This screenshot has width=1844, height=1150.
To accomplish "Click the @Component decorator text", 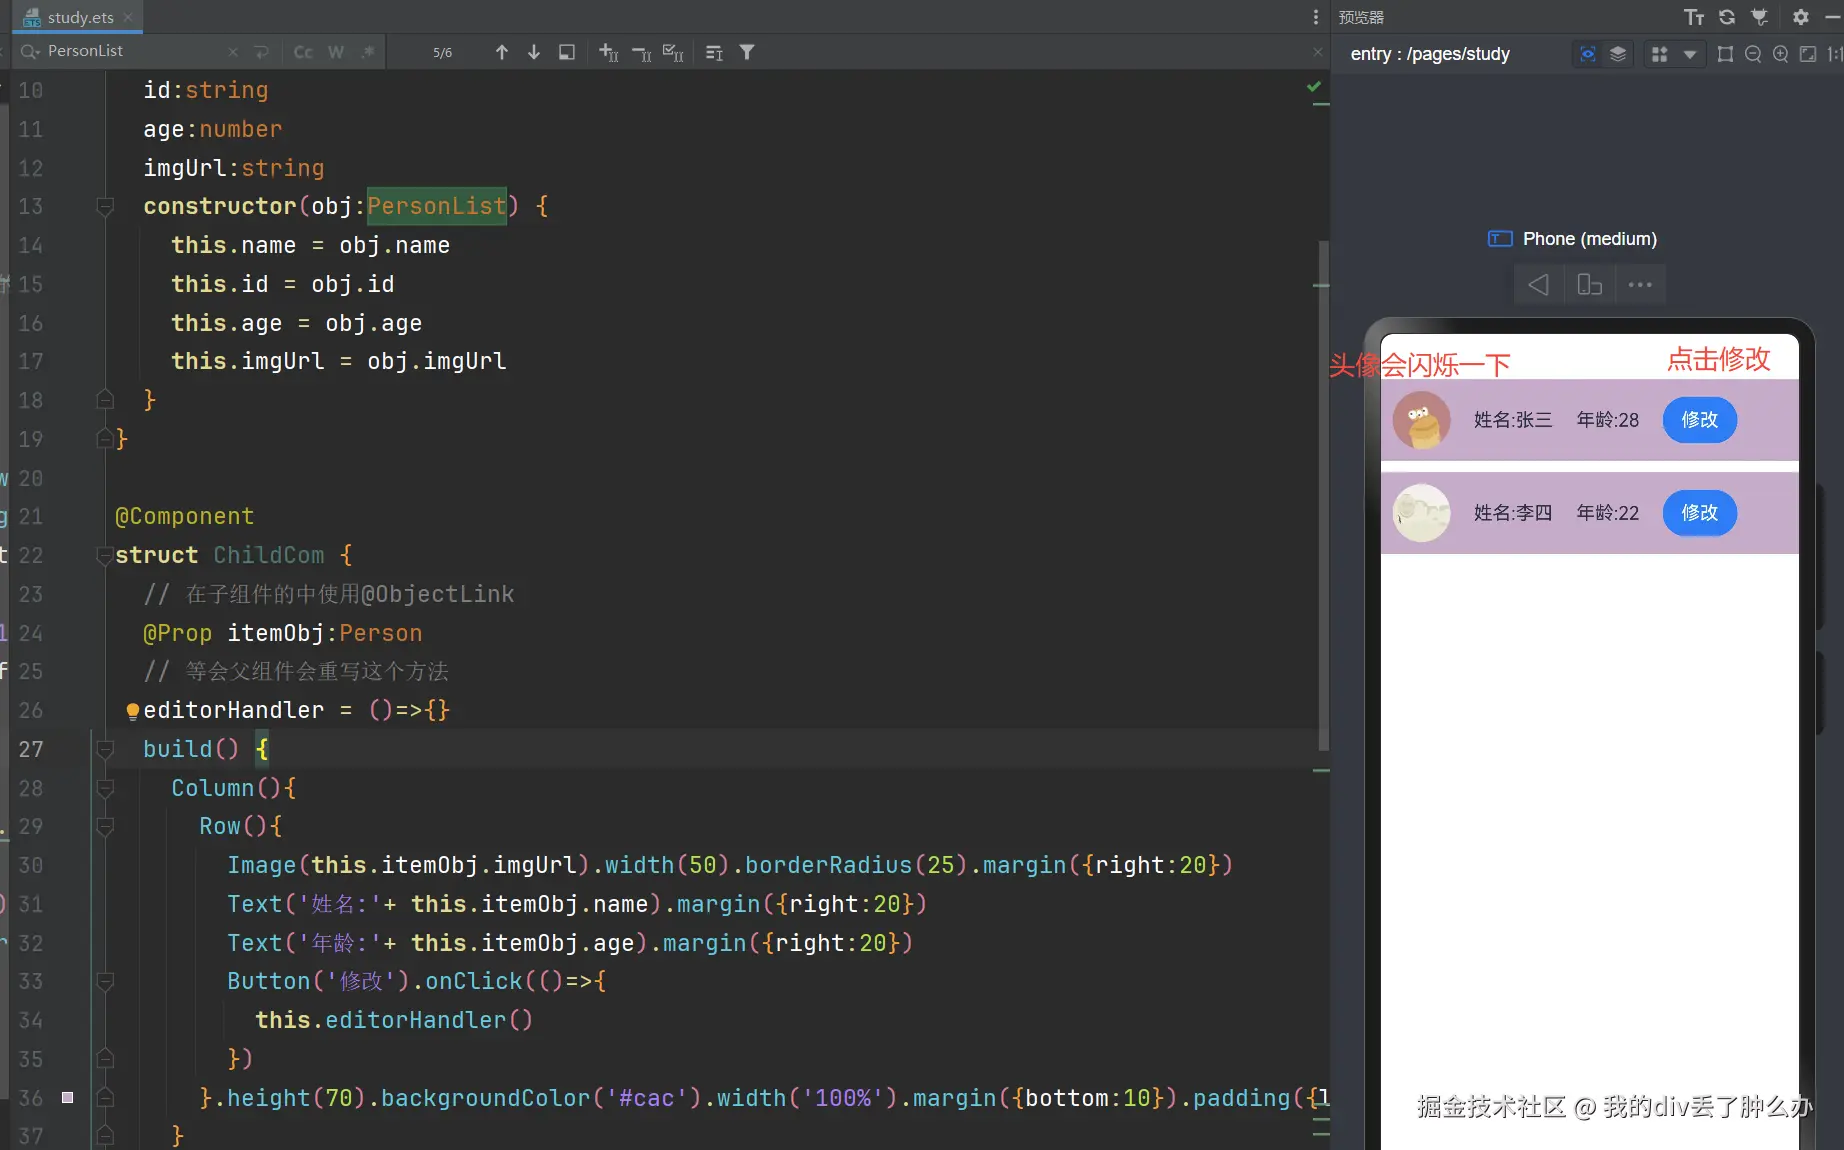I will 185,516.
